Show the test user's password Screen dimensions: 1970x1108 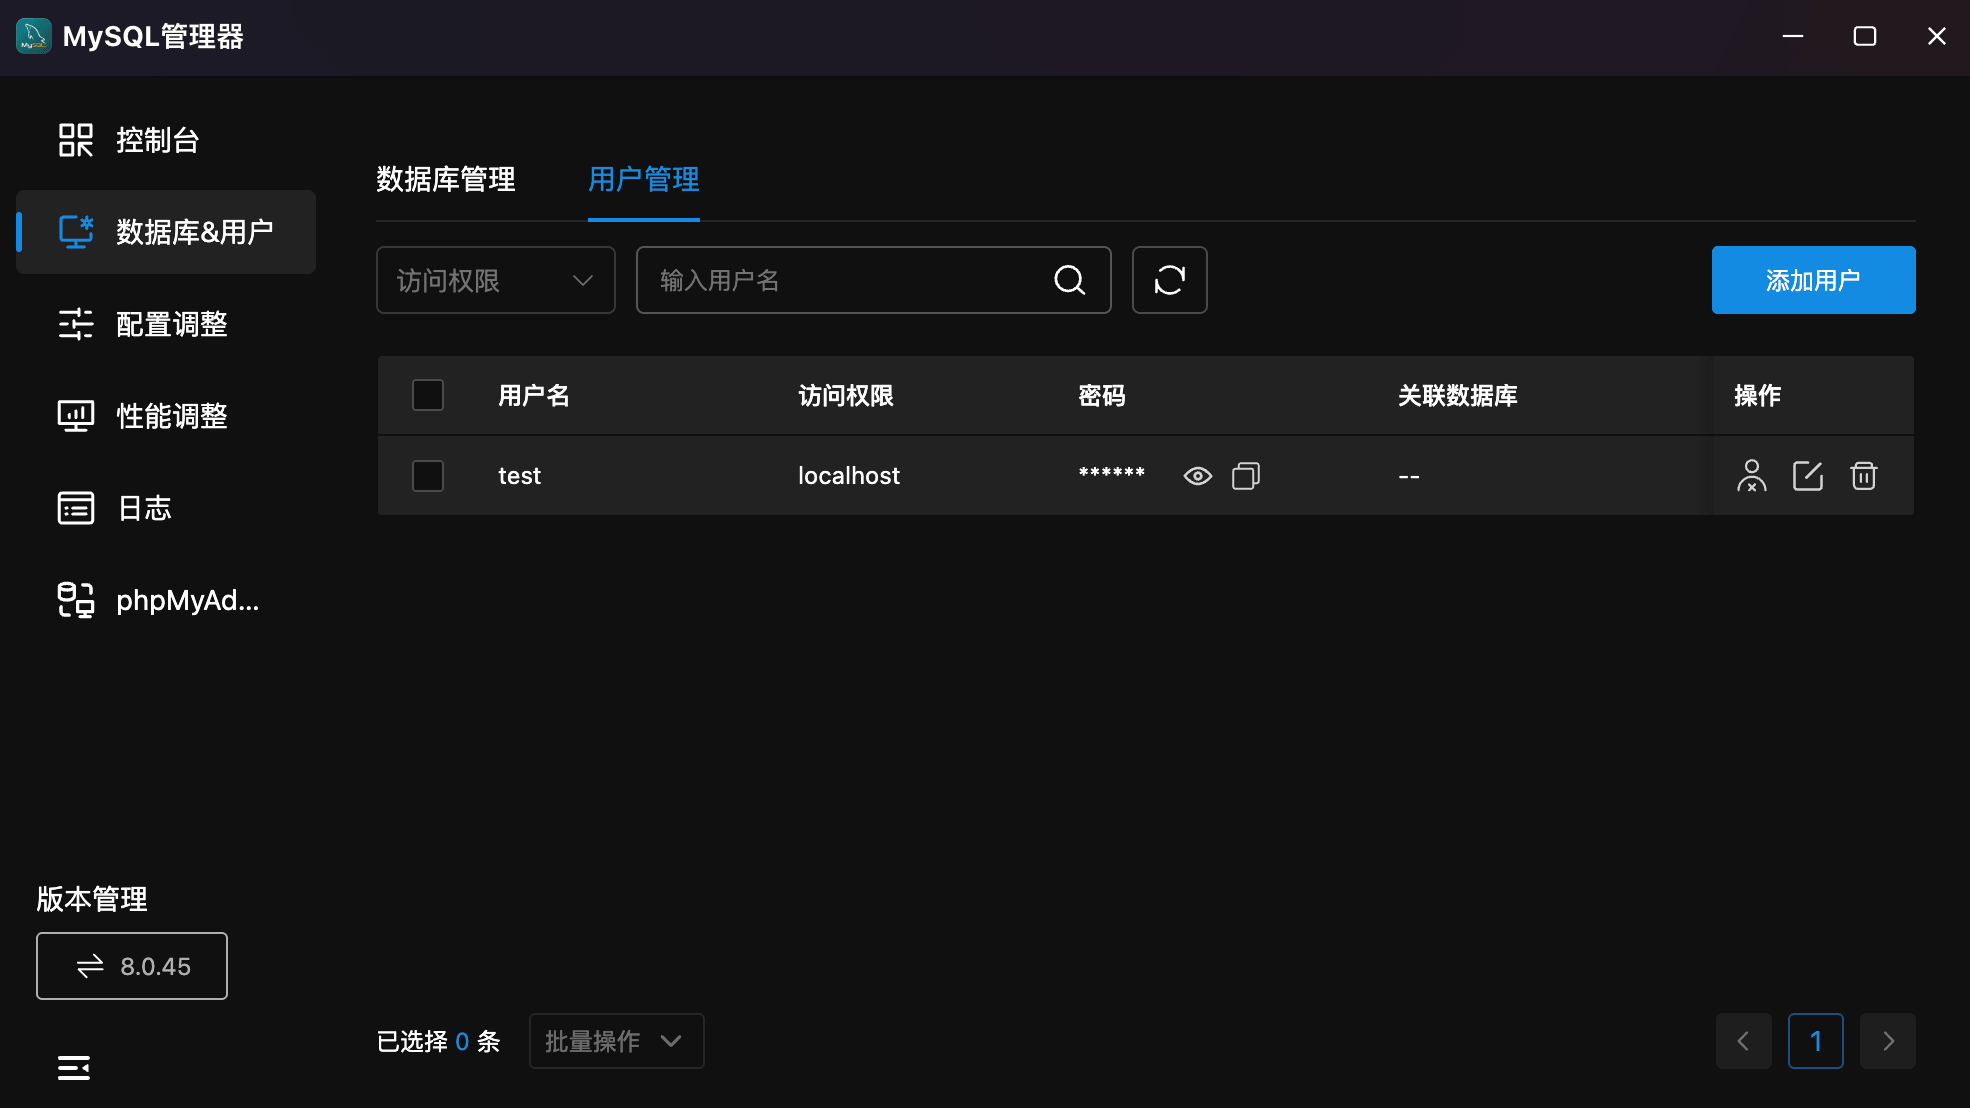pyautogui.click(x=1198, y=476)
